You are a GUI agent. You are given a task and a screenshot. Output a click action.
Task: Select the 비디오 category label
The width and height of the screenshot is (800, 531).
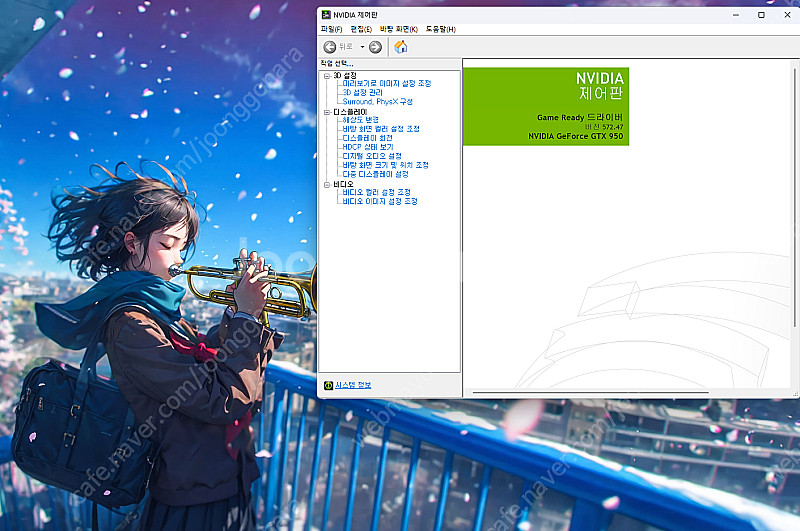pos(343,184)
